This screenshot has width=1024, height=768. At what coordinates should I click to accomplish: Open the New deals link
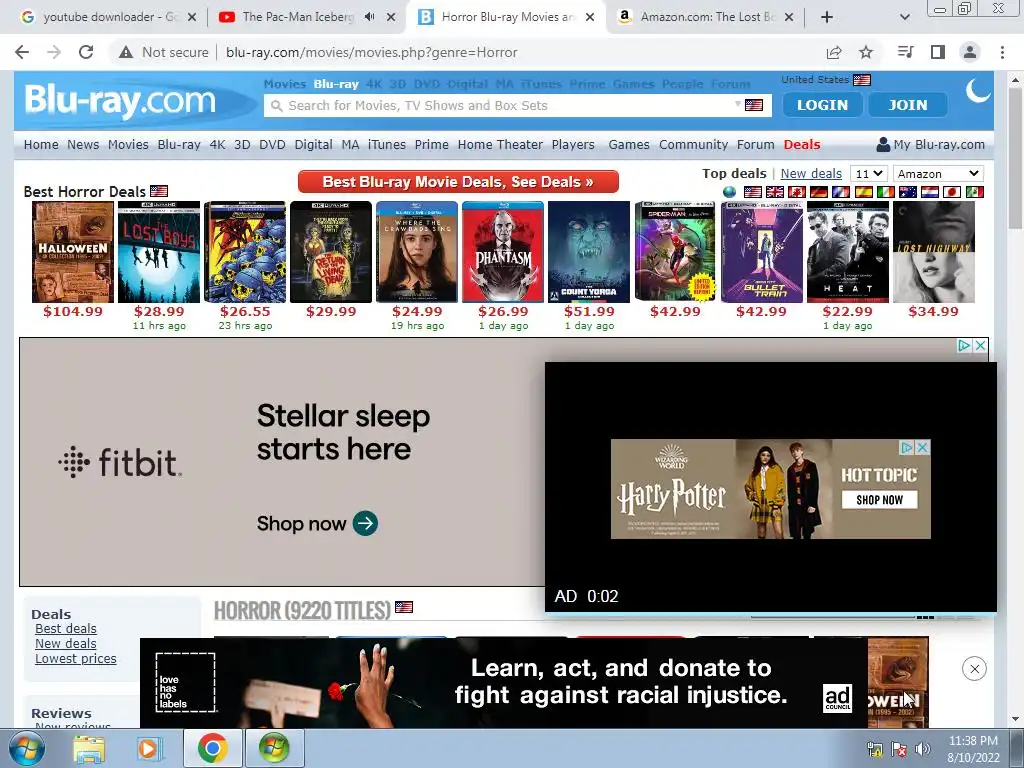coord(811,174)
